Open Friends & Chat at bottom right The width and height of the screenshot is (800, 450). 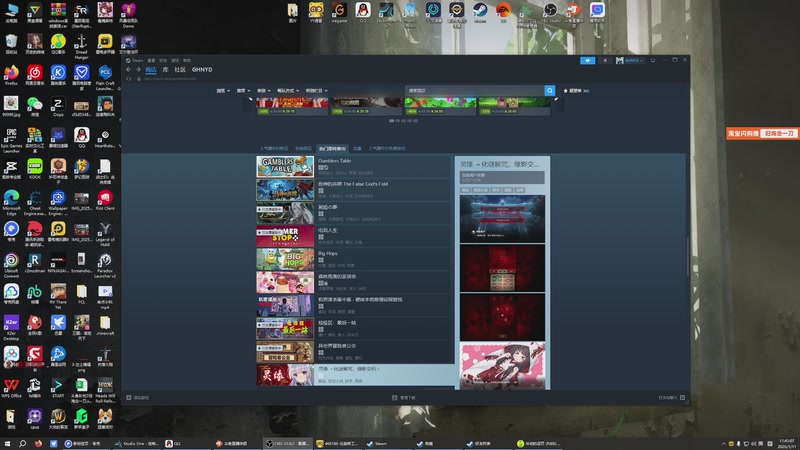click(671, 397)
